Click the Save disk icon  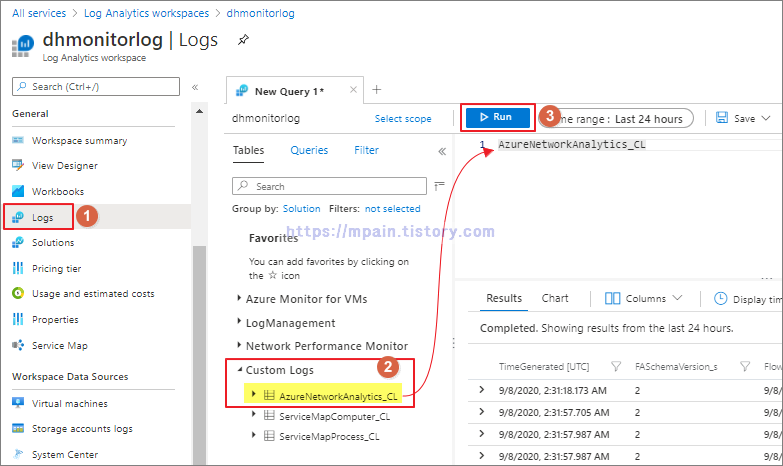pos(722,118)
